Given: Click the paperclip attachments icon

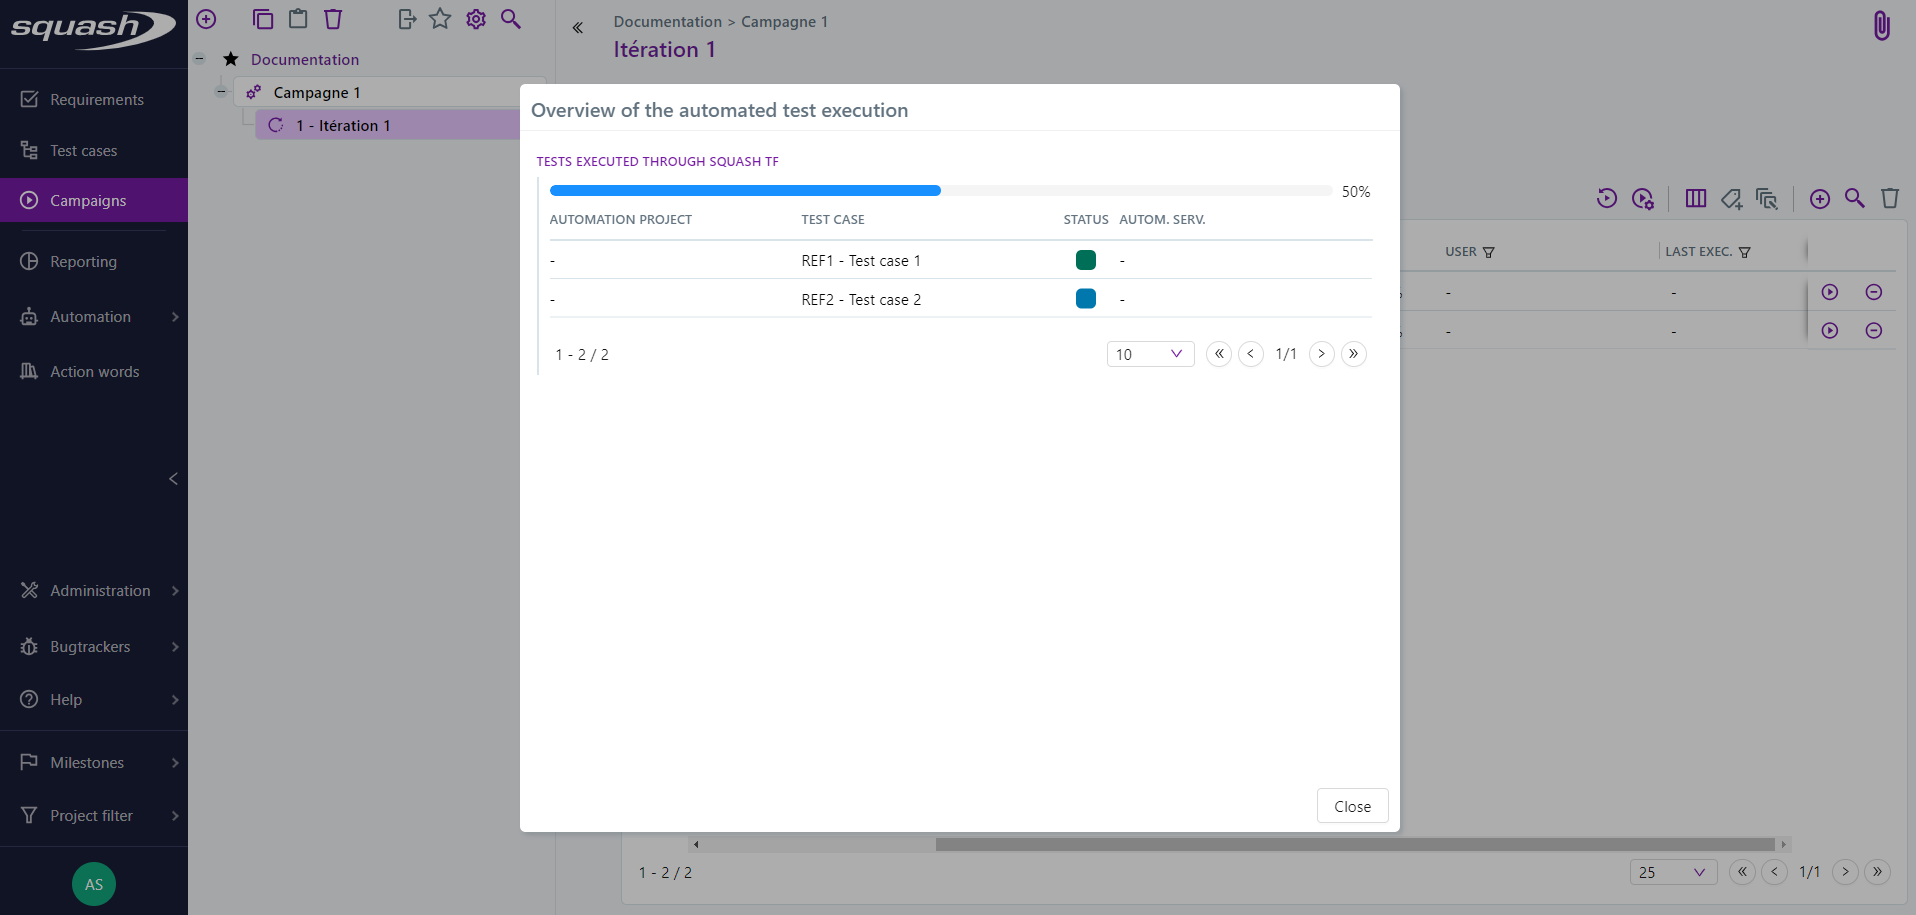Looking at the screenshot, I should pyautogui.click(x=1881, y=25).
